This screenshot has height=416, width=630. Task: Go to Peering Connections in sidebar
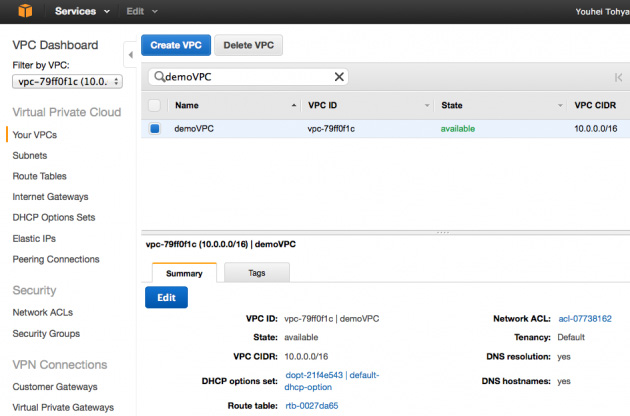(56, 259)
